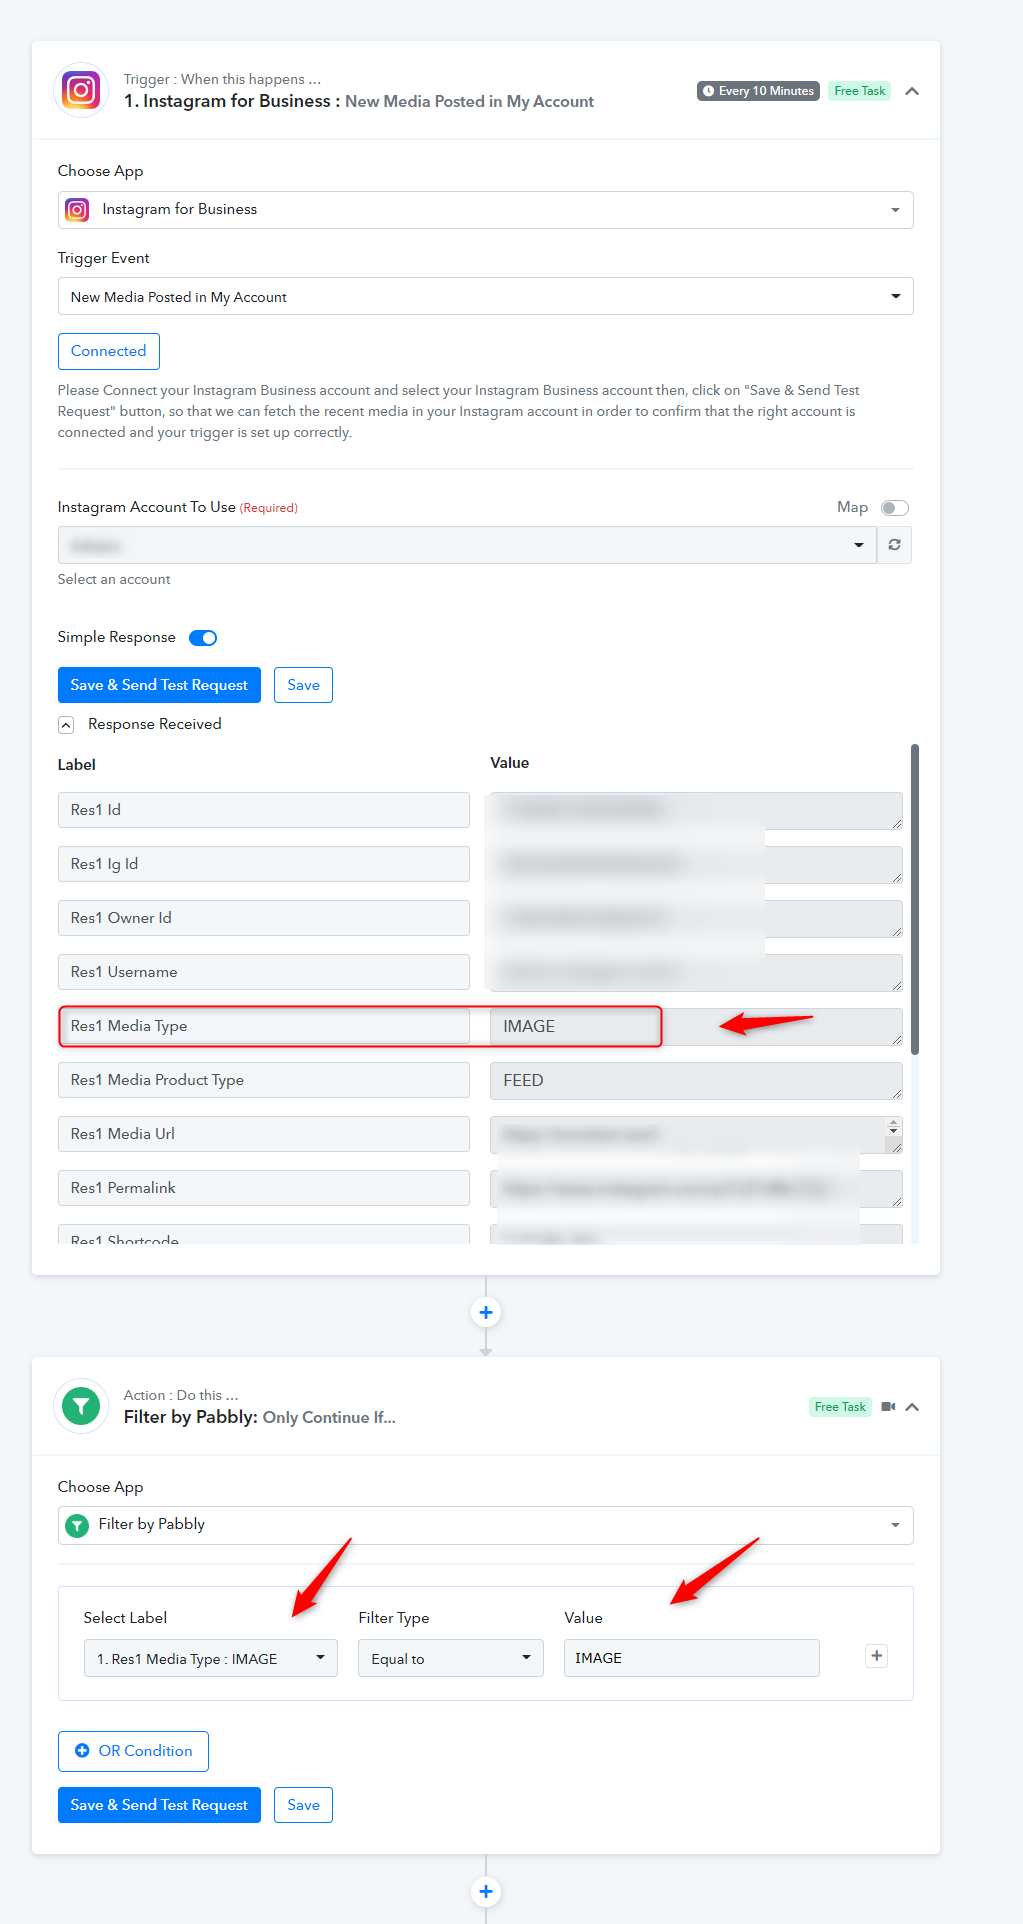Click the trigger step's Free Task badge
This screenshot has height=1924, width=1023.
(x=859, y=91)
